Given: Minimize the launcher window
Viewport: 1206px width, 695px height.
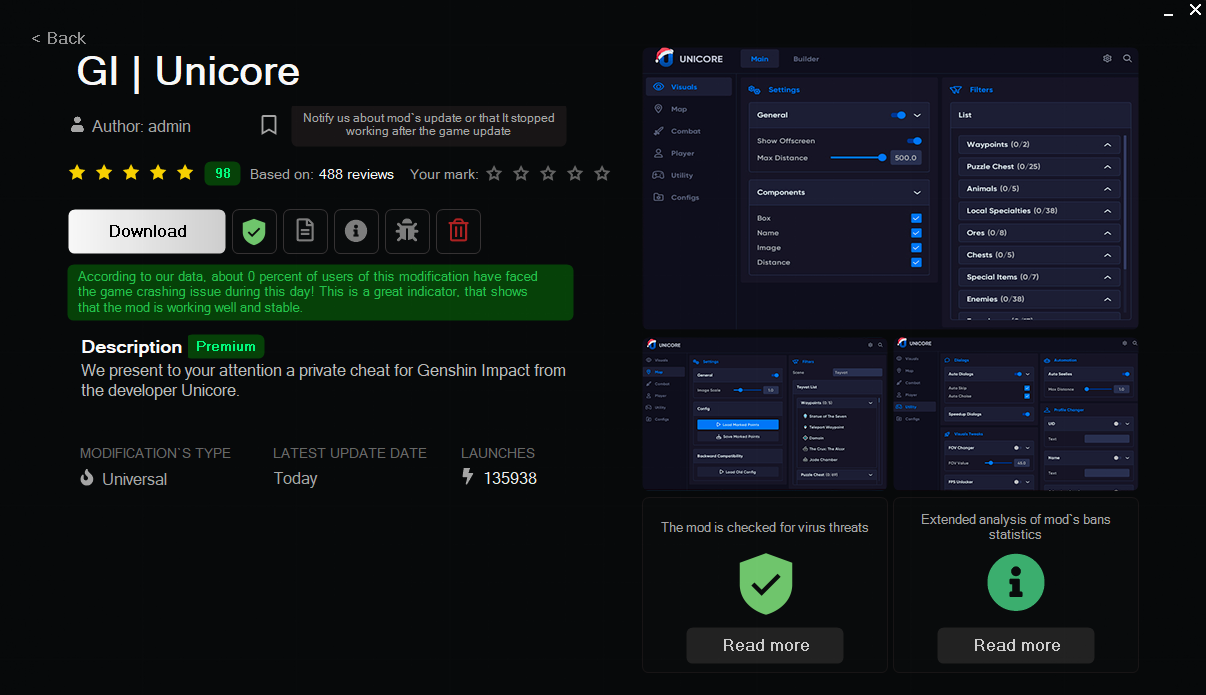Looking at the screenshot, I should pos(1170,13).
